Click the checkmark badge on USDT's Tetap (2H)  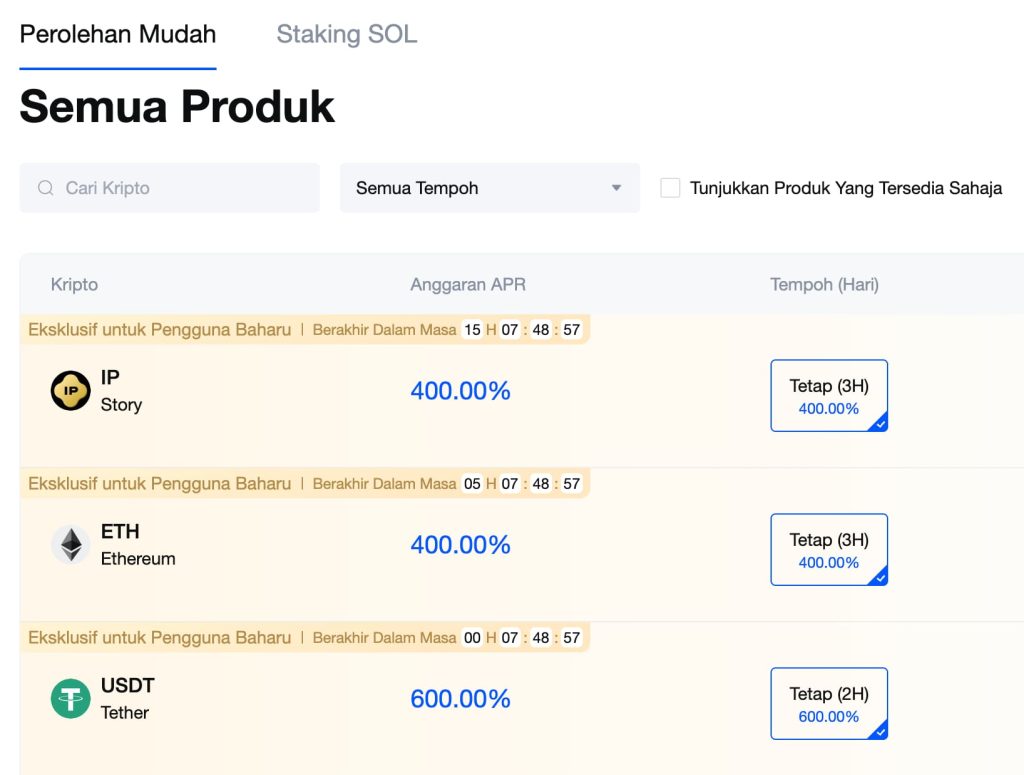[879, 732]
